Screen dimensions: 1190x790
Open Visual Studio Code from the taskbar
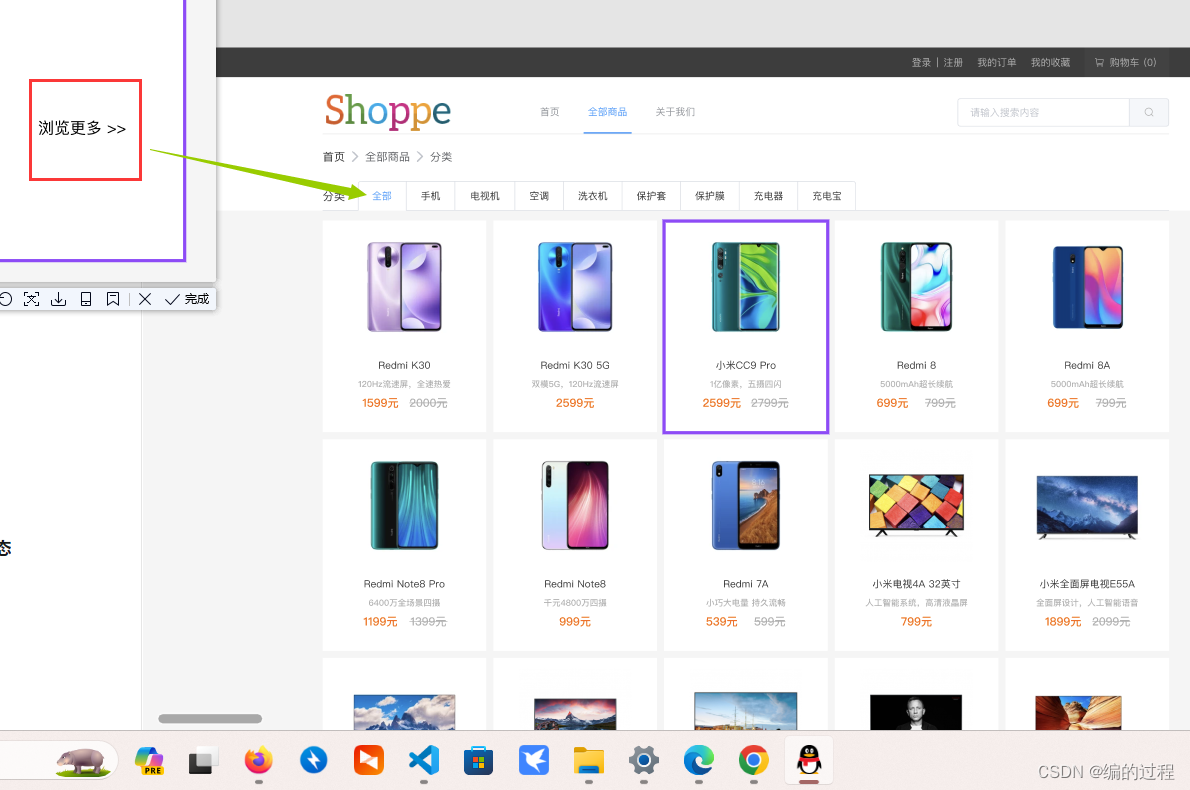tap(423, 760)
